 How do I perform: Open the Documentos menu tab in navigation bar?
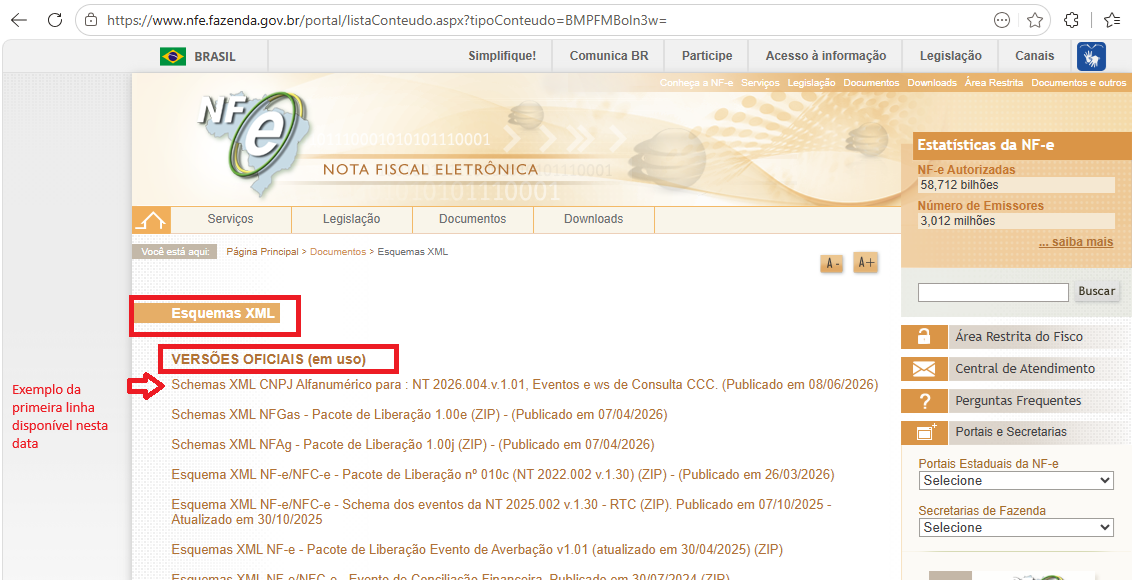tap(473, 220)
